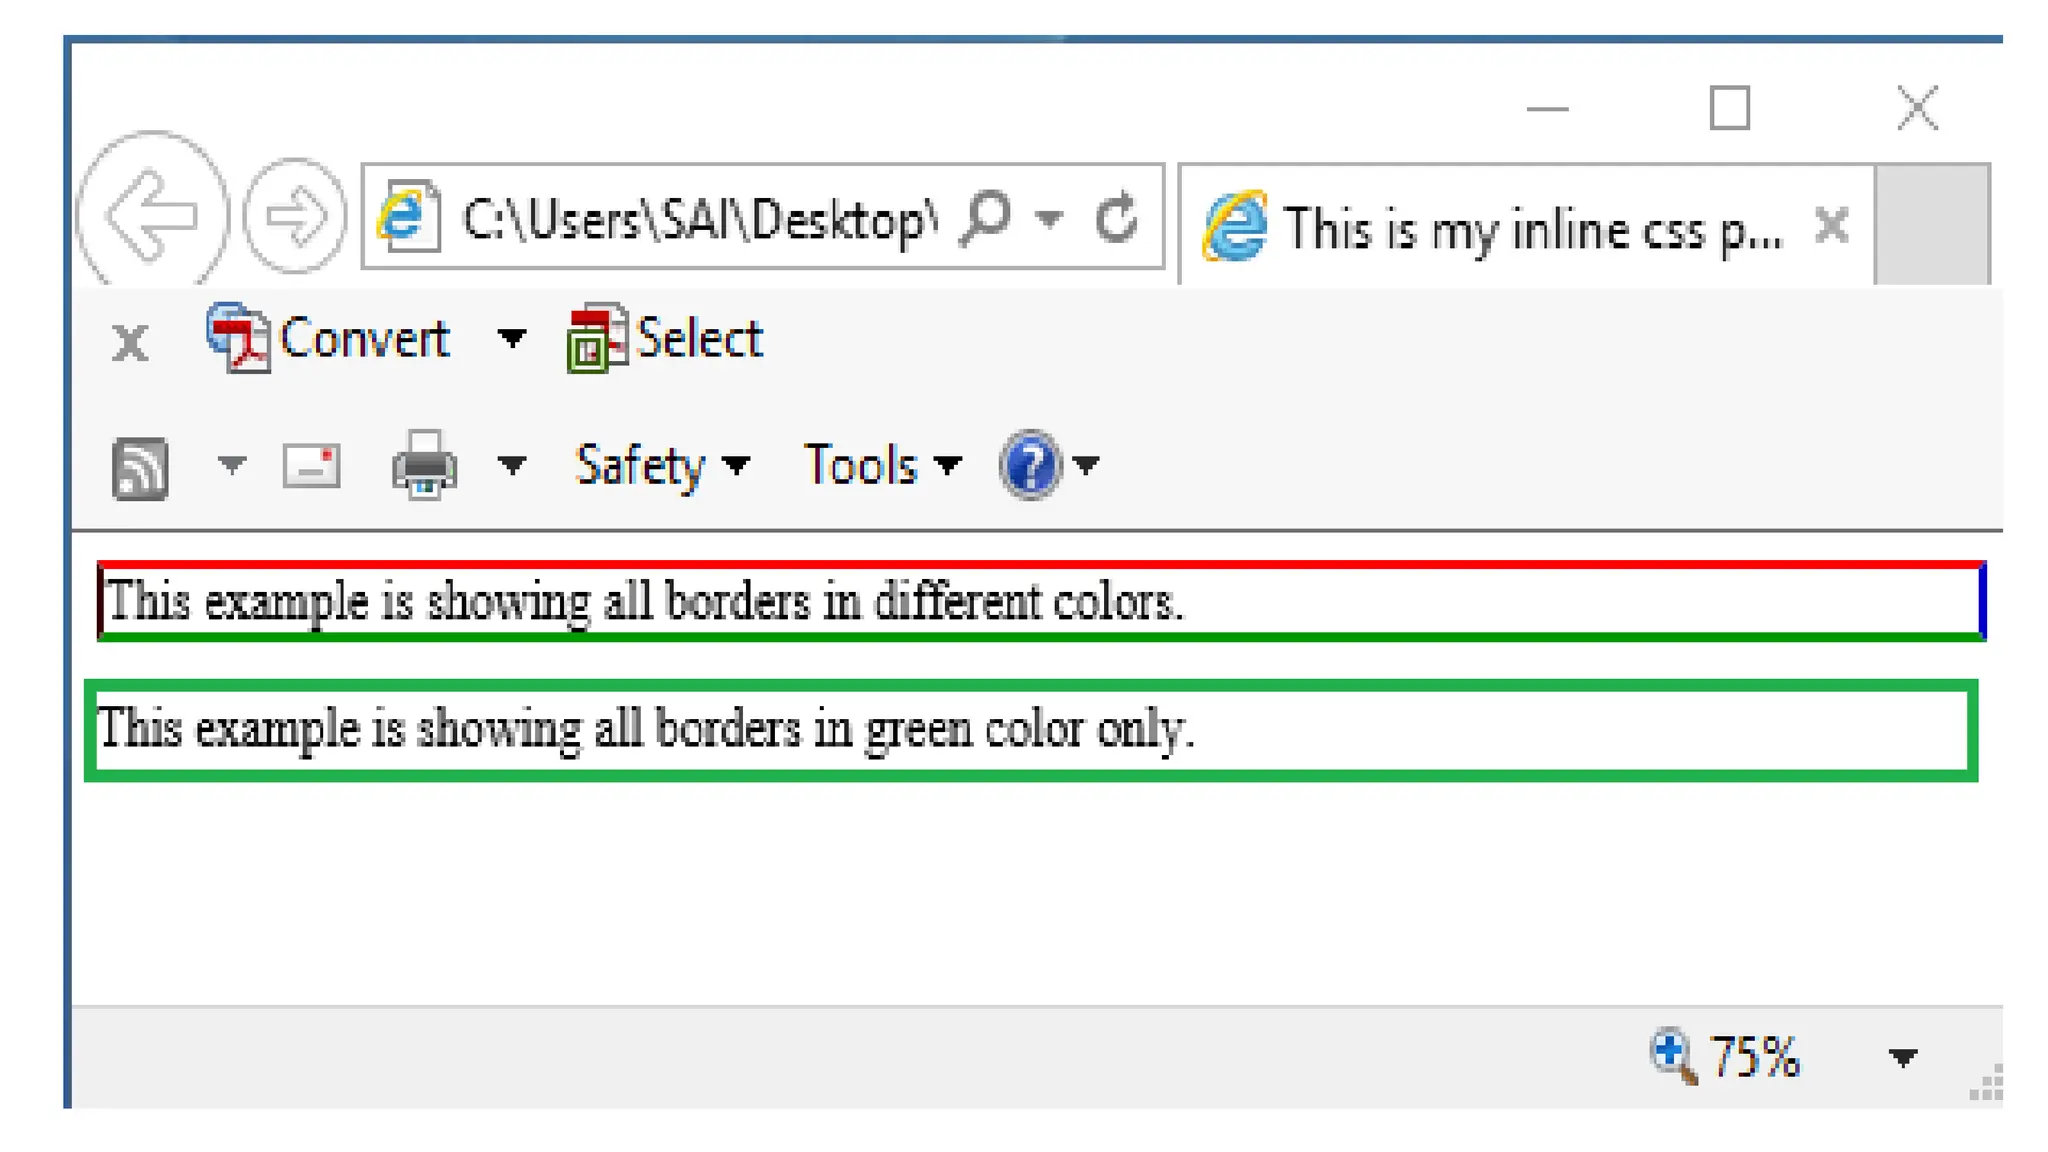Expand the Convert dropdown arrow
Screen dimensions: 2048x1152
[x=511, y=340]
